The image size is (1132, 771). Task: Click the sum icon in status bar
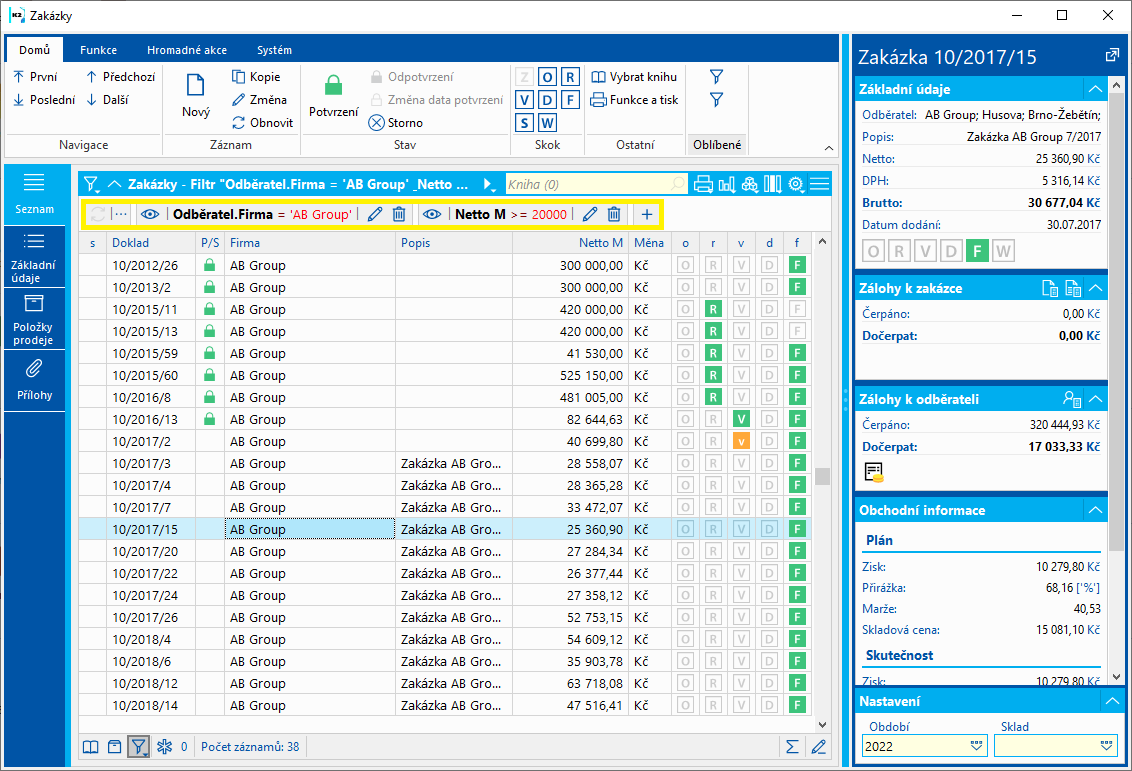(792, 747)
